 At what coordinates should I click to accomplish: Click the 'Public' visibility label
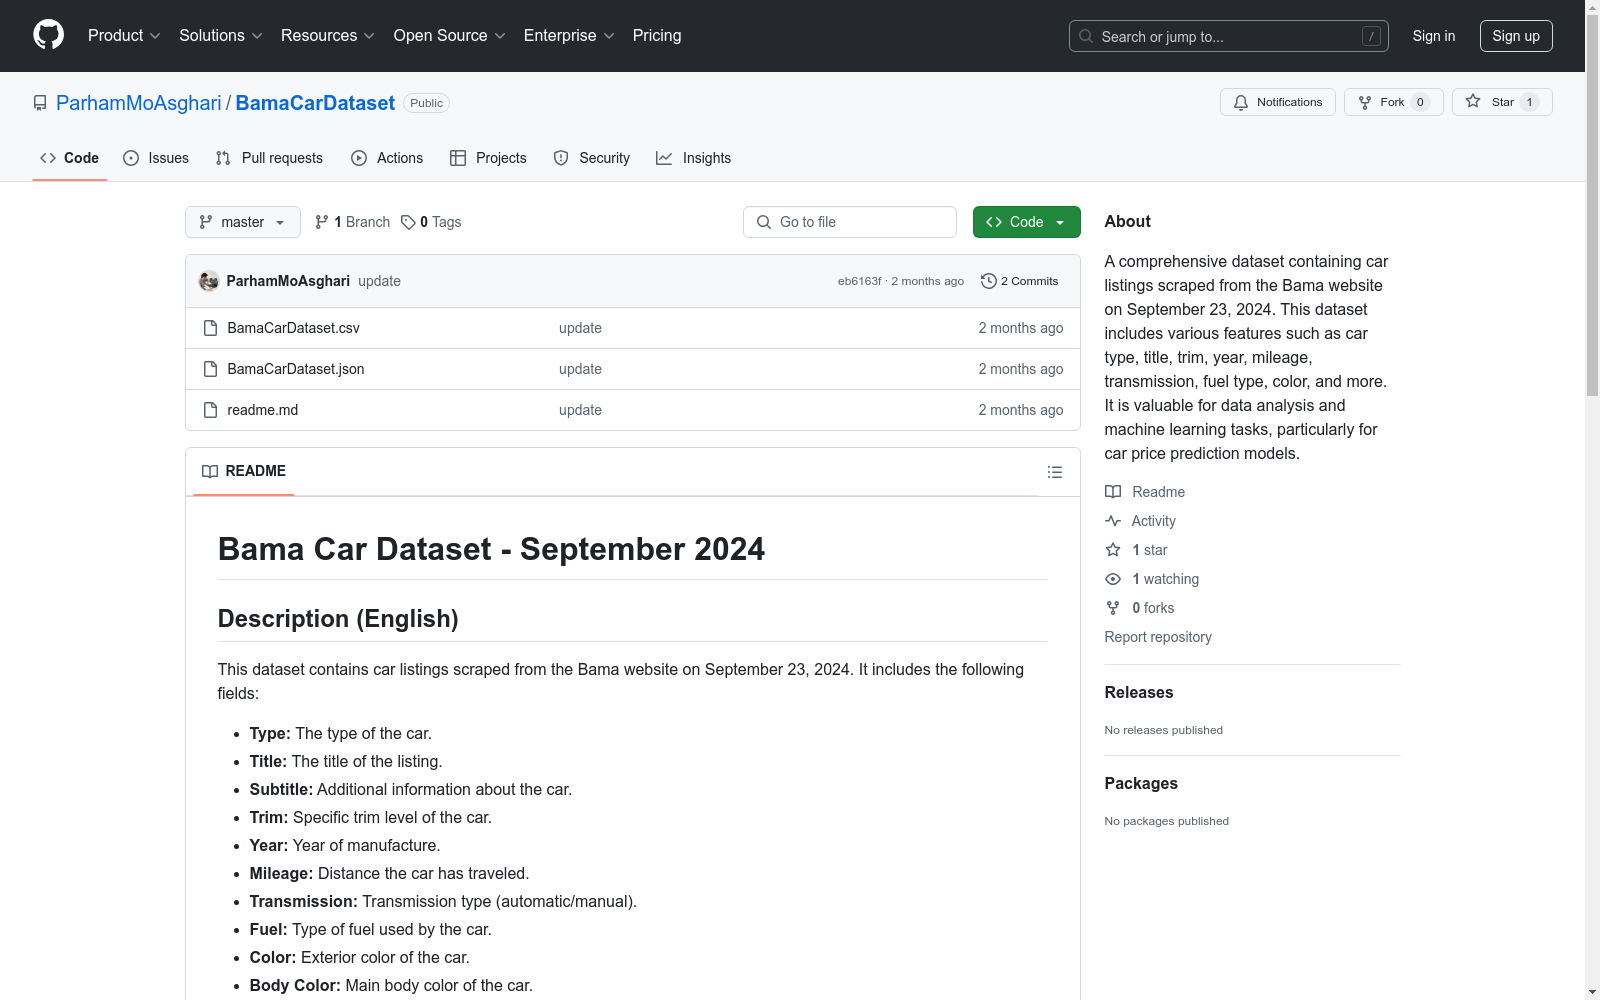point(427,103)
